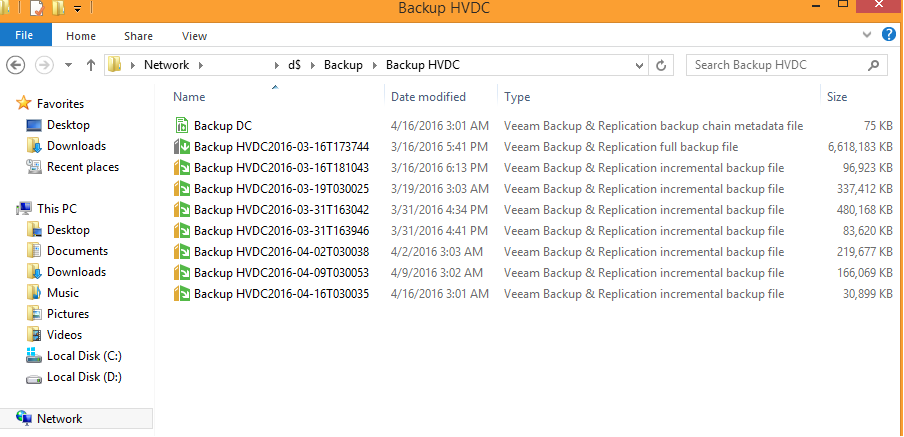904x437 pixels.
Task: Click New folder icon in quick access toolbar
Action: pyautogui.click(x=58, y=8)
